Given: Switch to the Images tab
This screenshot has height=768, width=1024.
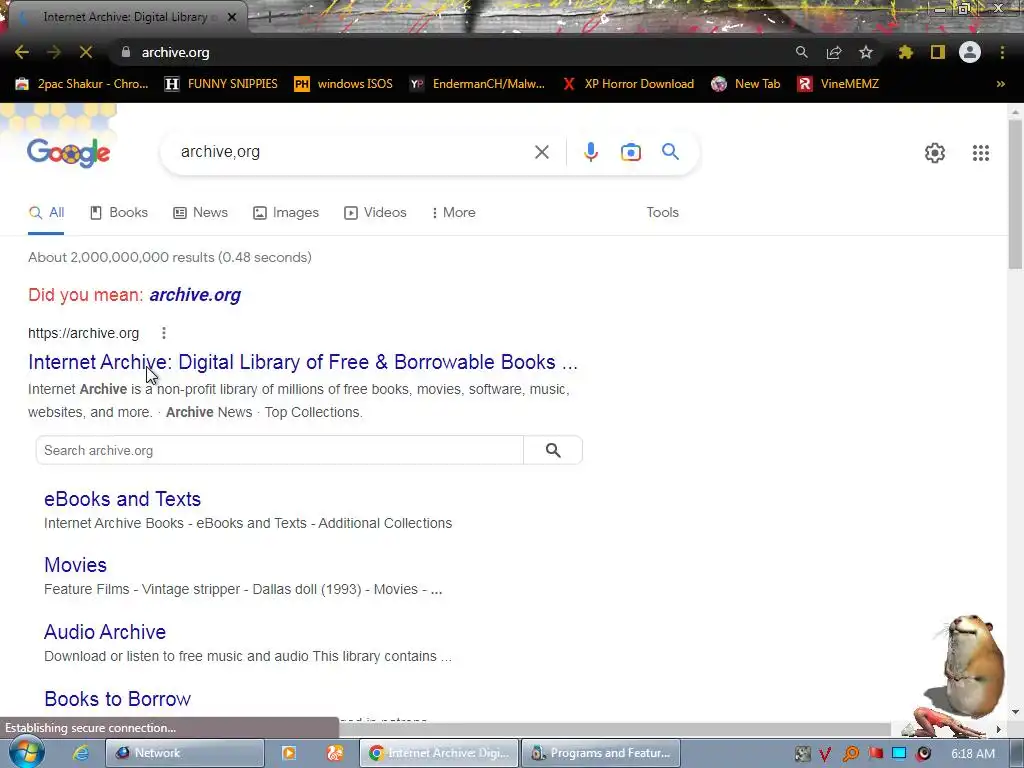Looking at the screenshot, I should [x=286, y=213].
